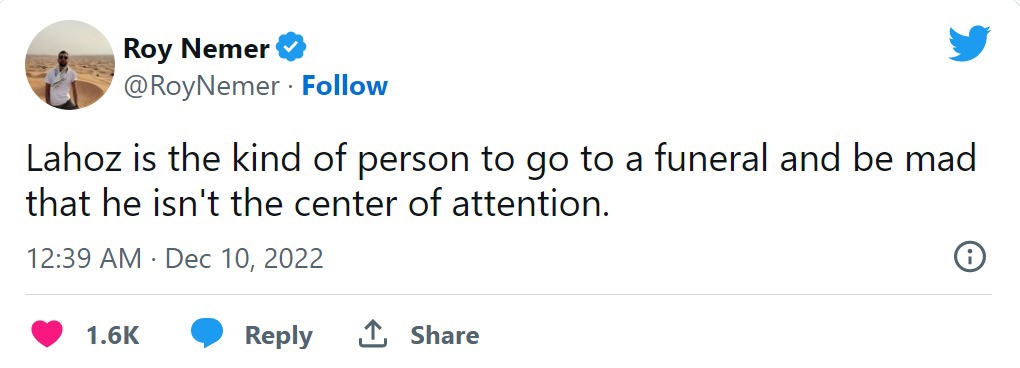Click the blue reply speech bubble icon

(207, 334)
